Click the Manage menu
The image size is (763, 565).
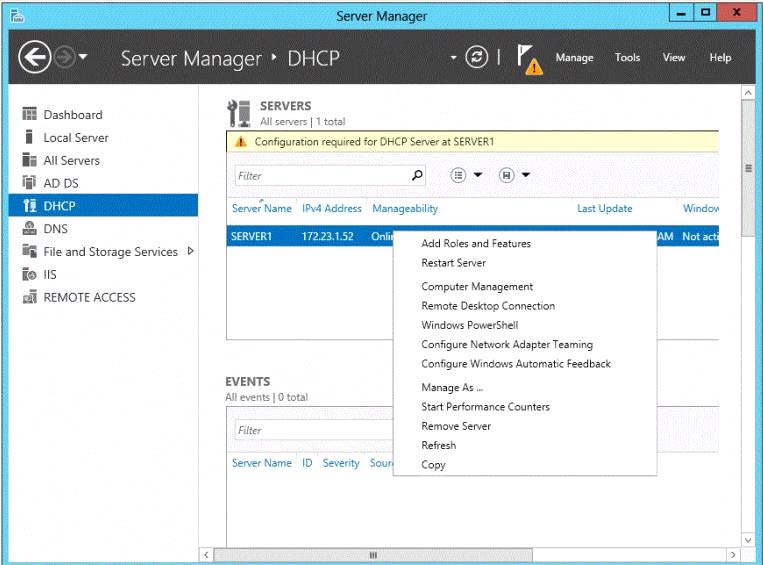(574, 57)
